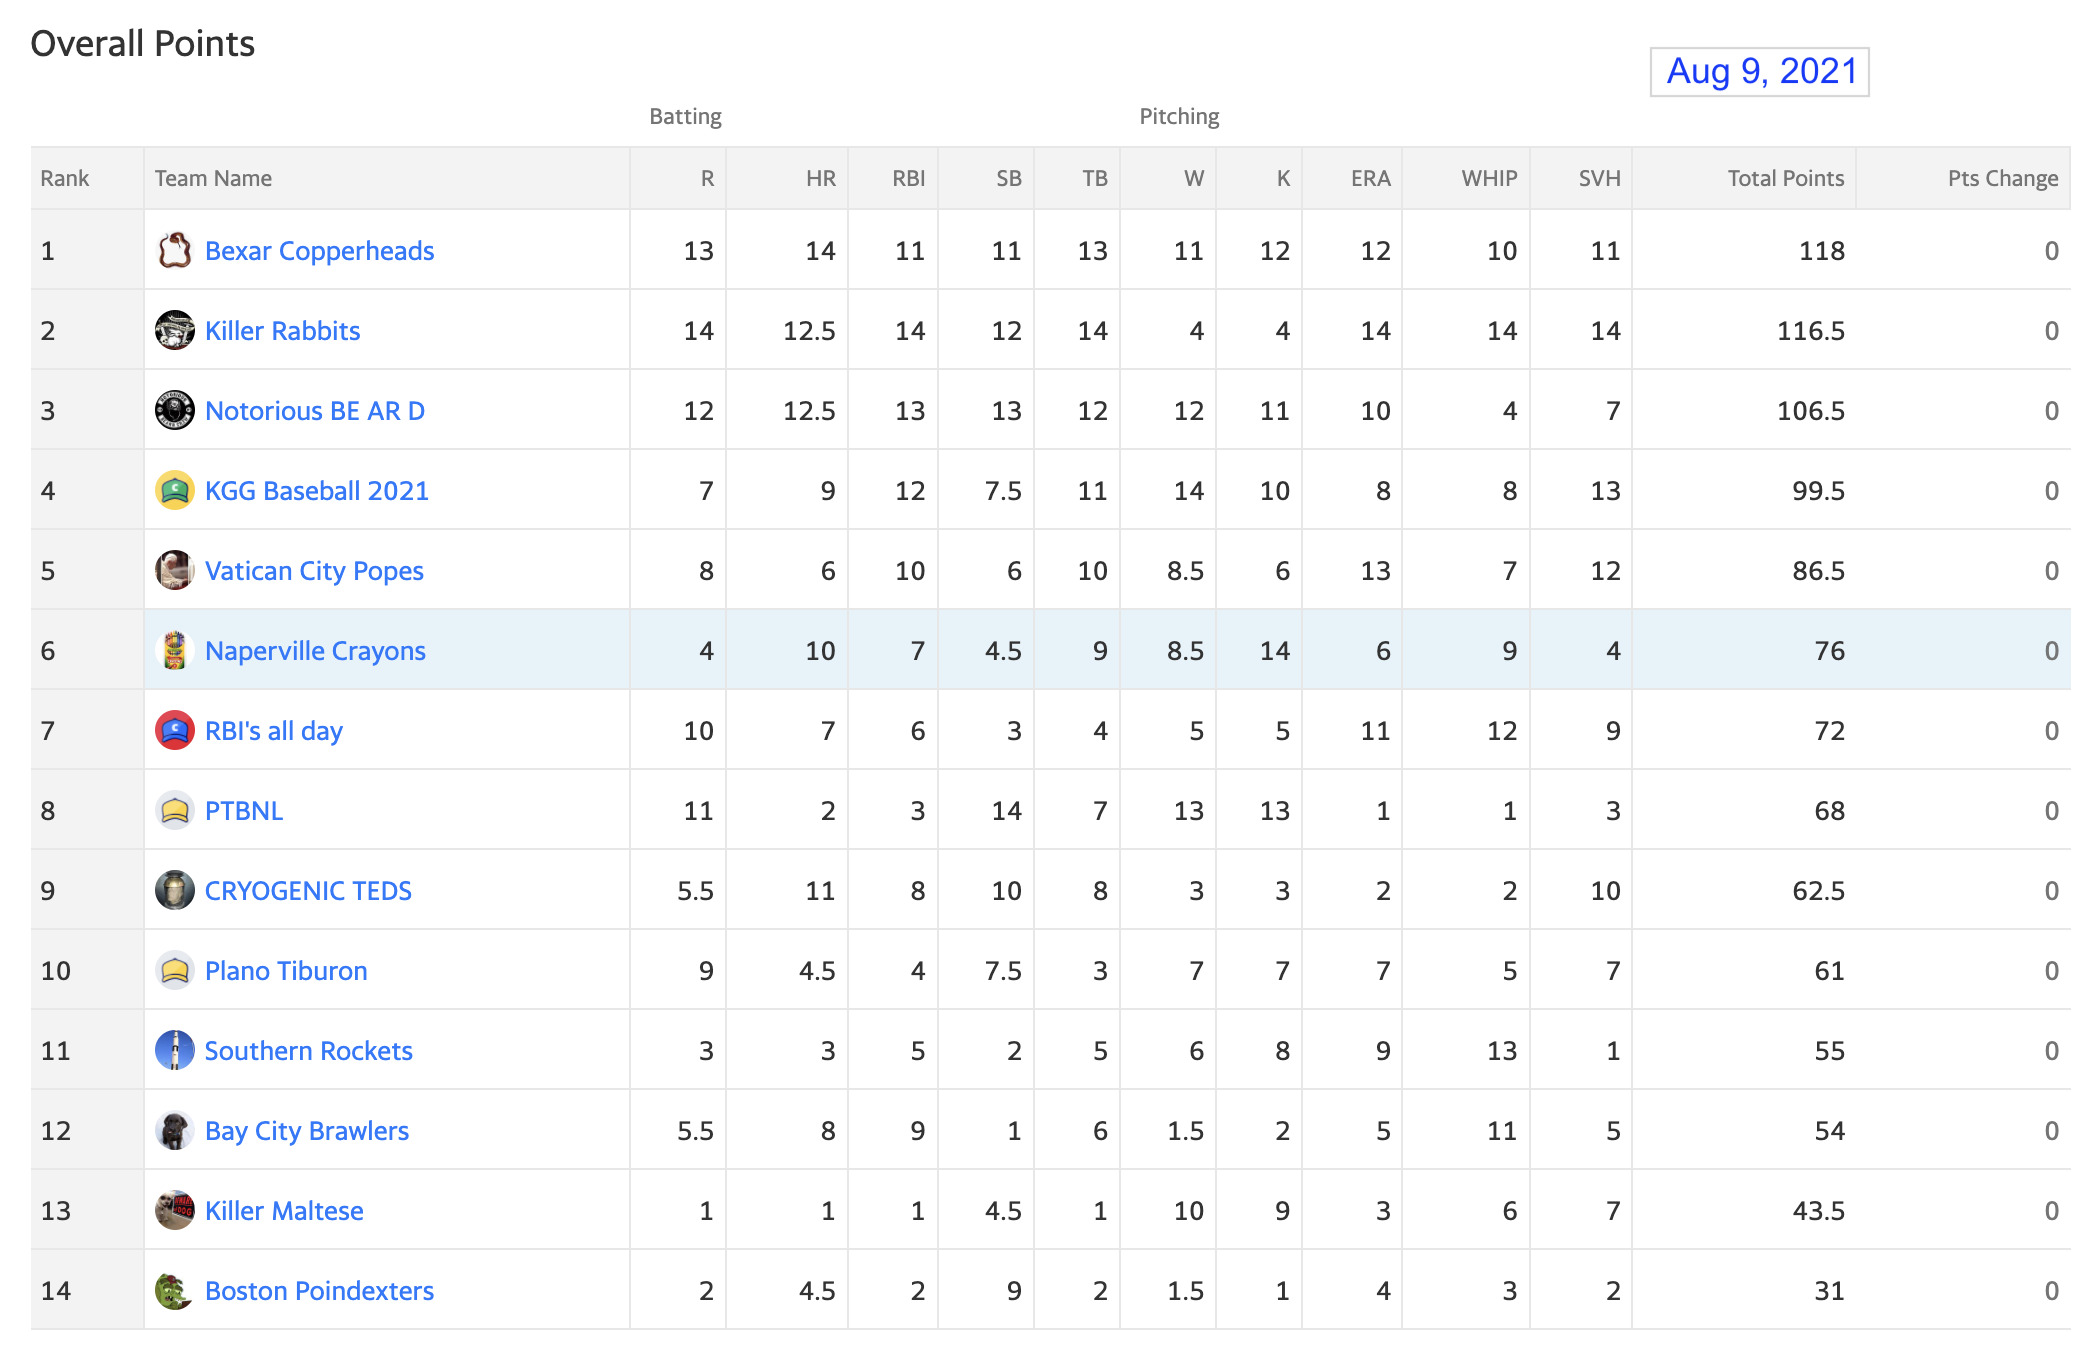Open the PTBNL team link
2100x1350 pixels.
point(244,811)
